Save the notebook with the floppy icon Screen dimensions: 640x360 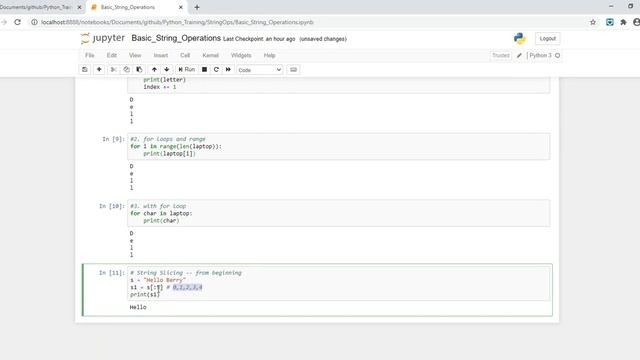click(x=84, y=70)
